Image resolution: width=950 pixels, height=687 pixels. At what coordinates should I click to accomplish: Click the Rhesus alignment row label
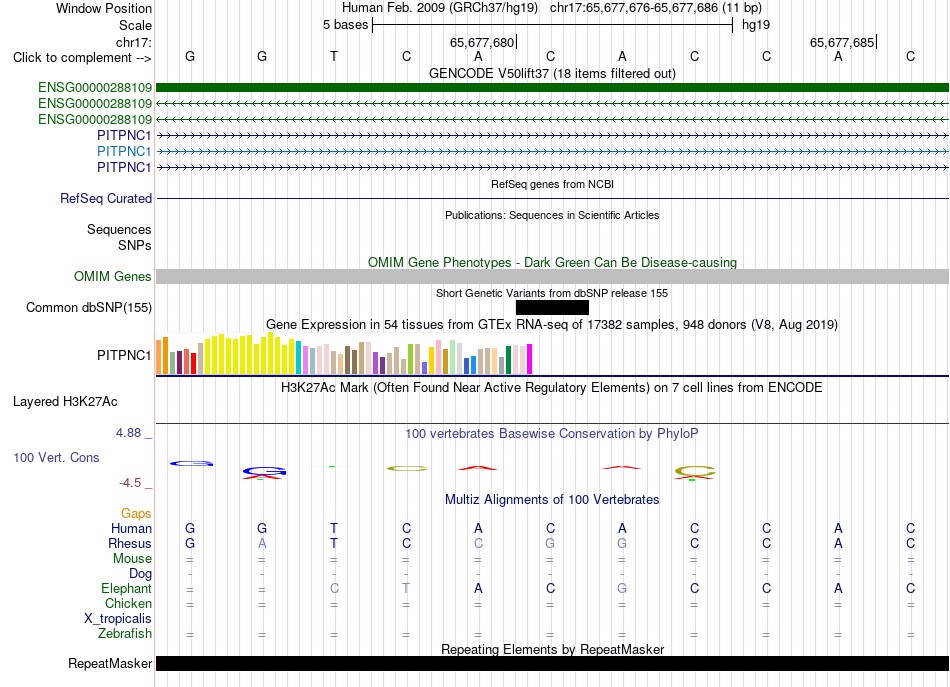(130, 543)
